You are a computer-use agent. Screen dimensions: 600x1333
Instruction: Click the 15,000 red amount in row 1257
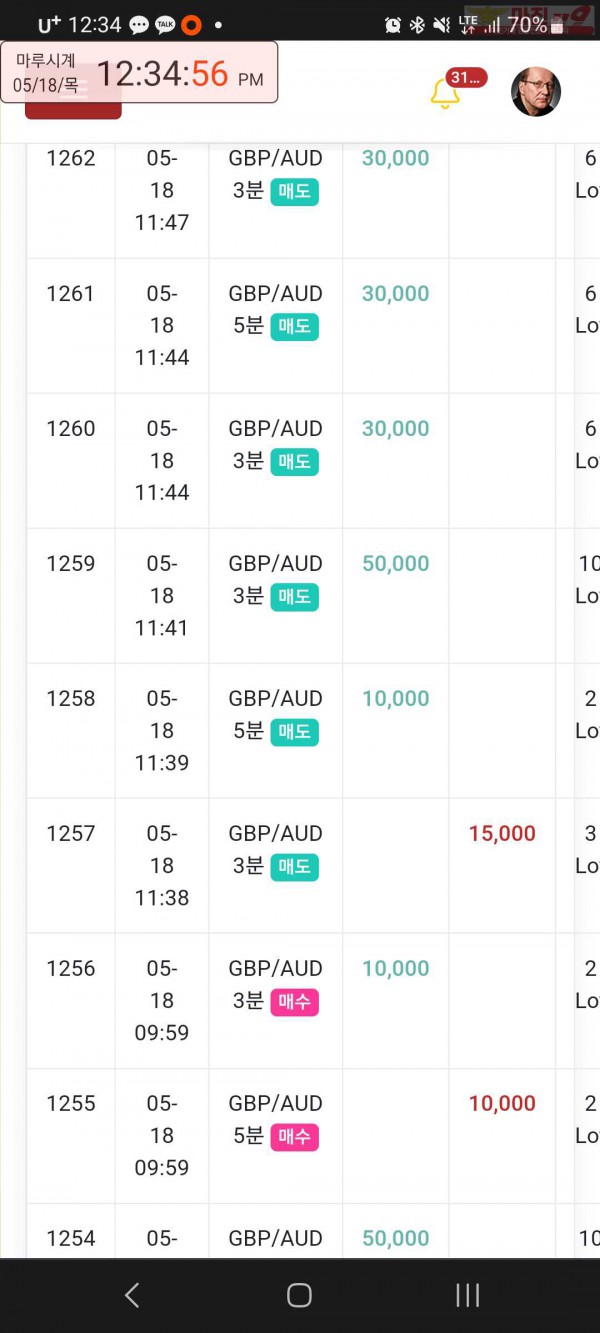(x=502, y=833)
